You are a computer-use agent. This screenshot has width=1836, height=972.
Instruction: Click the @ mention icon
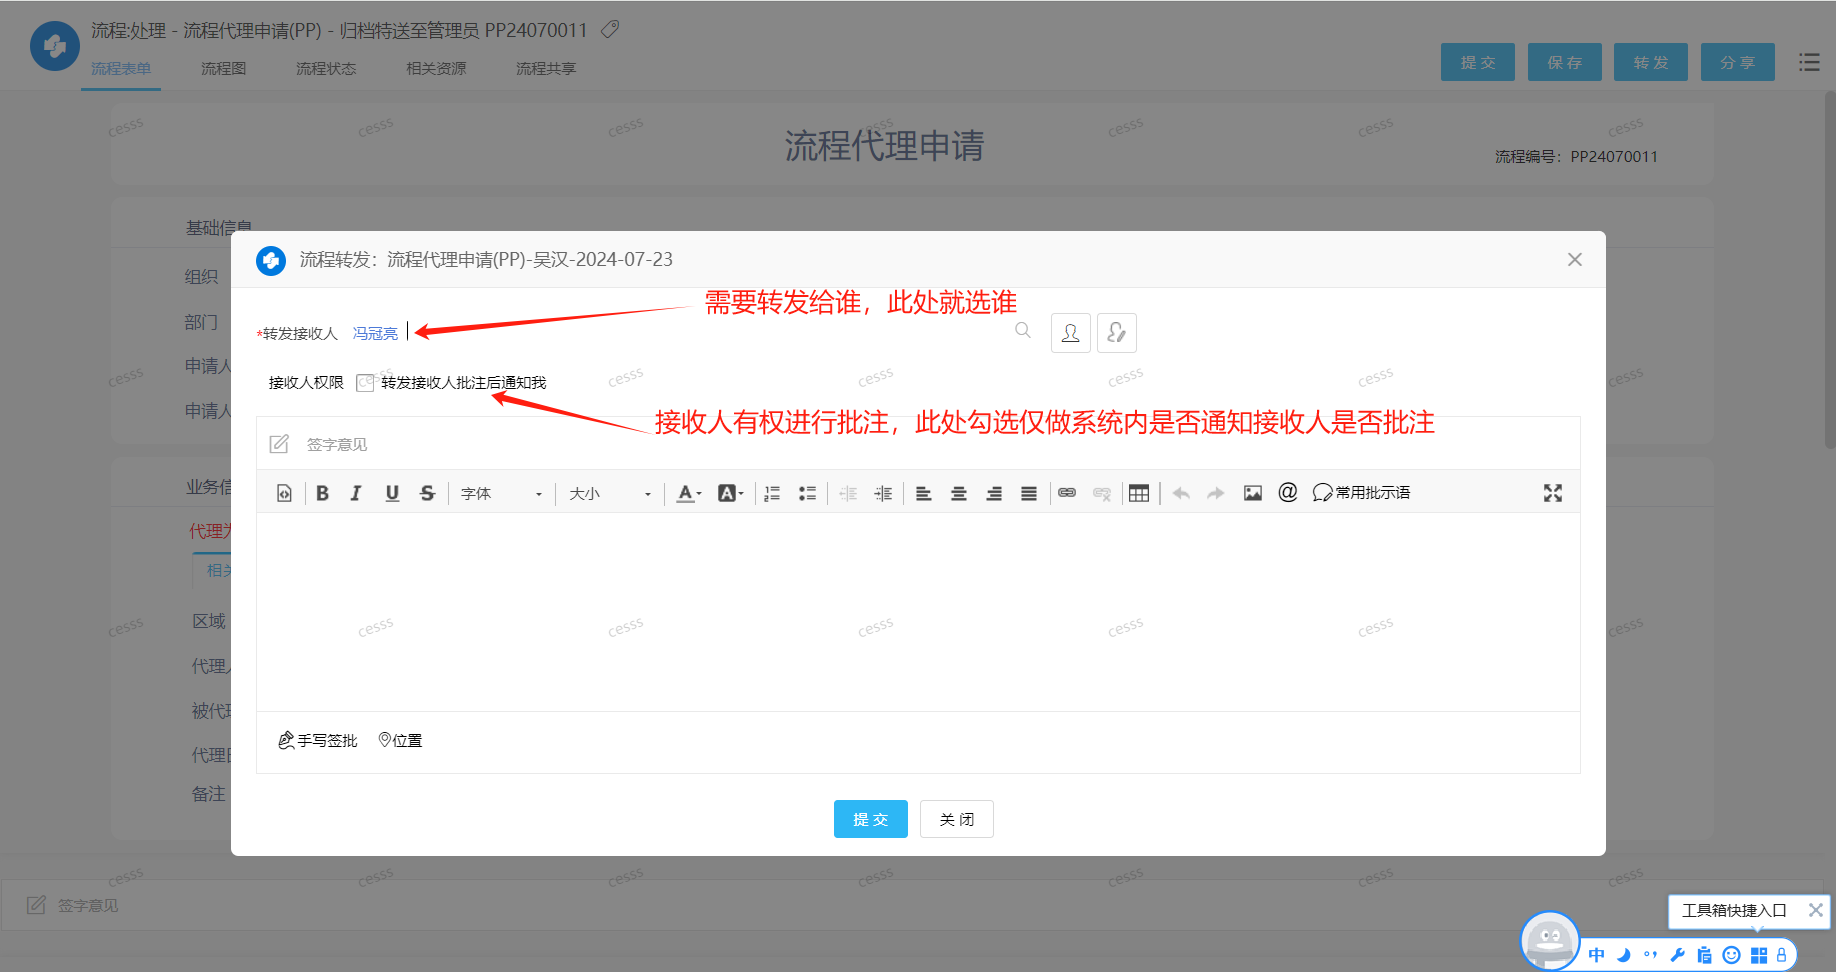(x=1288, y=492)
